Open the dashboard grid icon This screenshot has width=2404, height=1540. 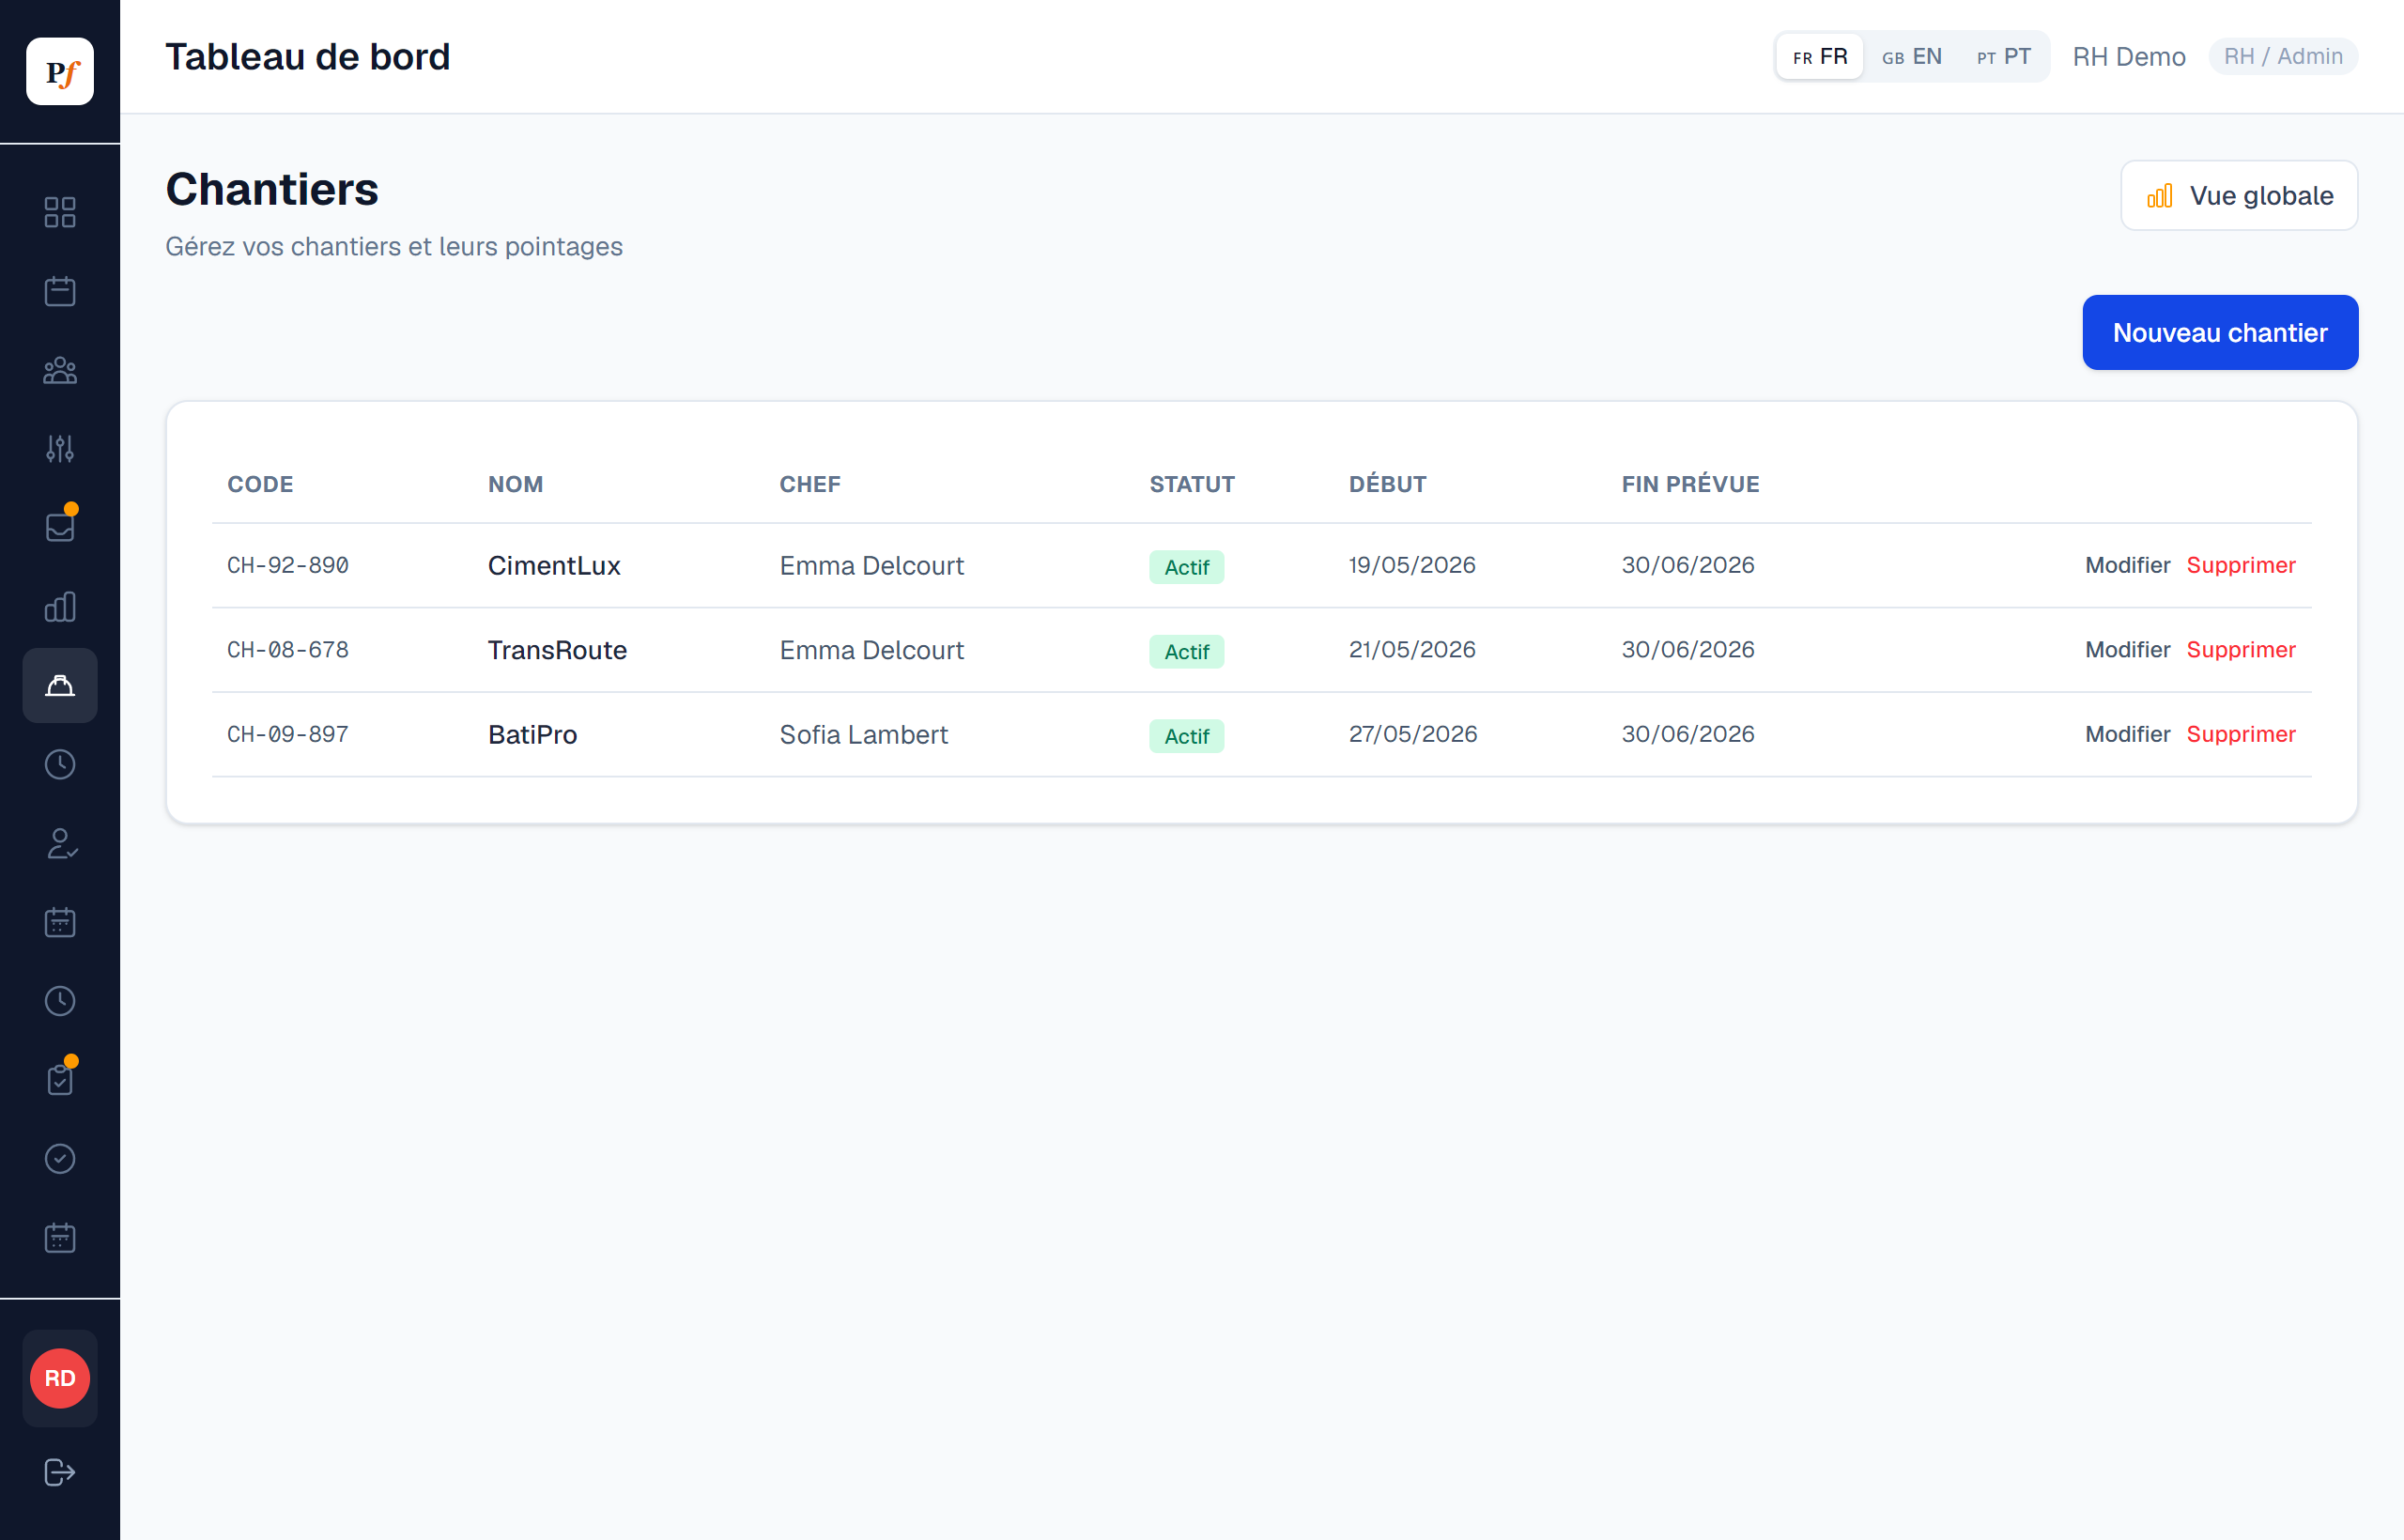[x=60, y=212]
